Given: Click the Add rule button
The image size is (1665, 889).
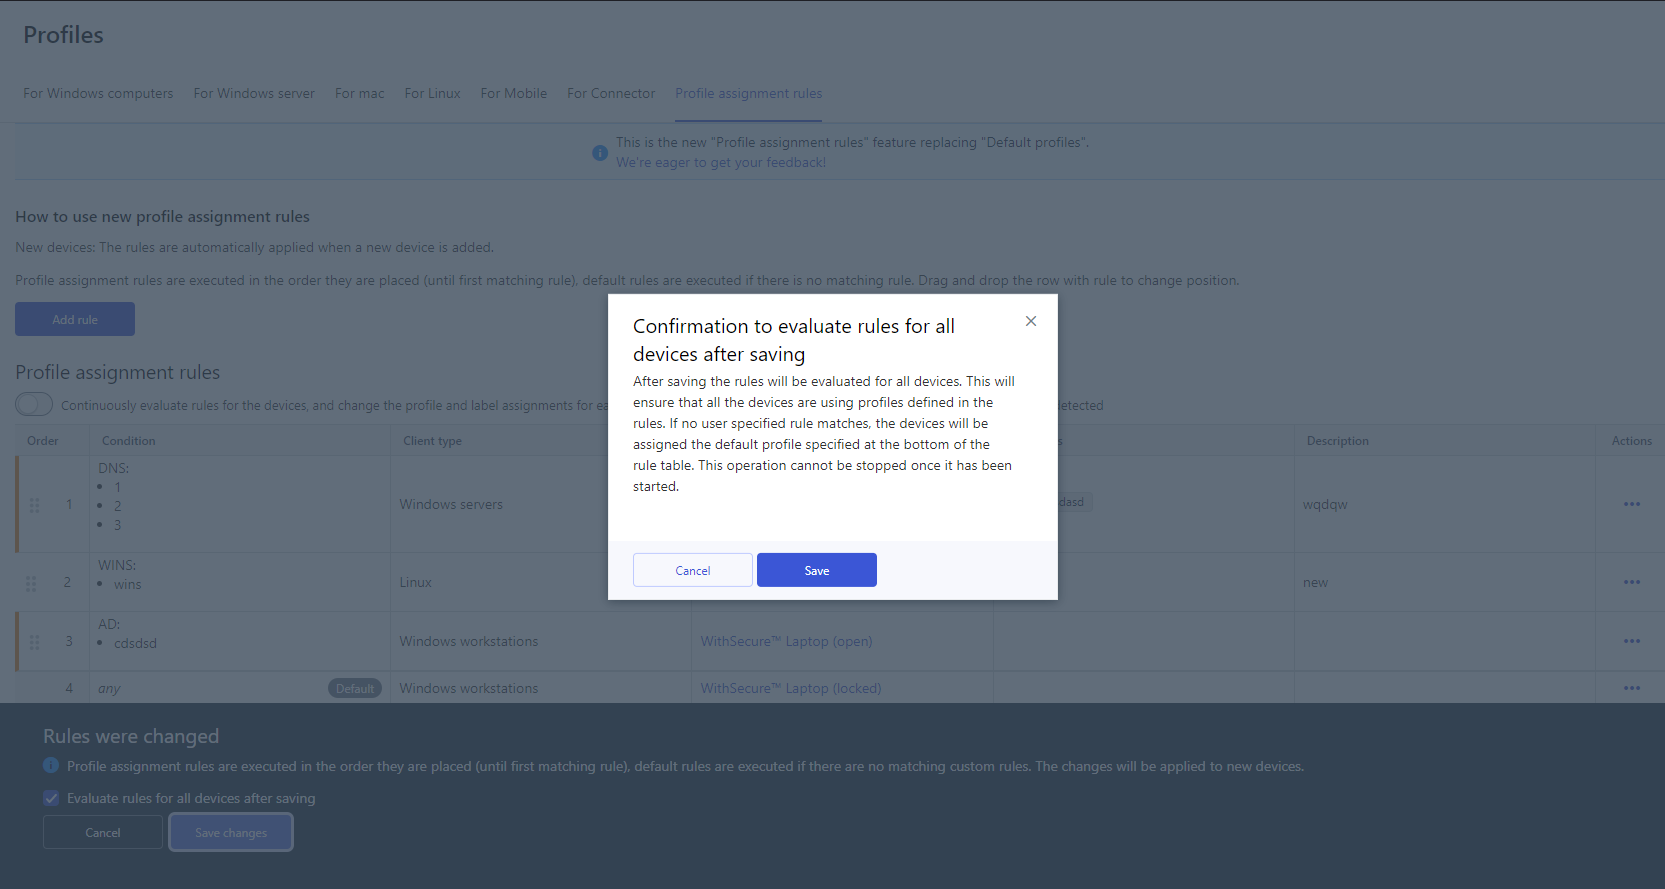Looking at the screenshot, I should (x=75, y=319).
